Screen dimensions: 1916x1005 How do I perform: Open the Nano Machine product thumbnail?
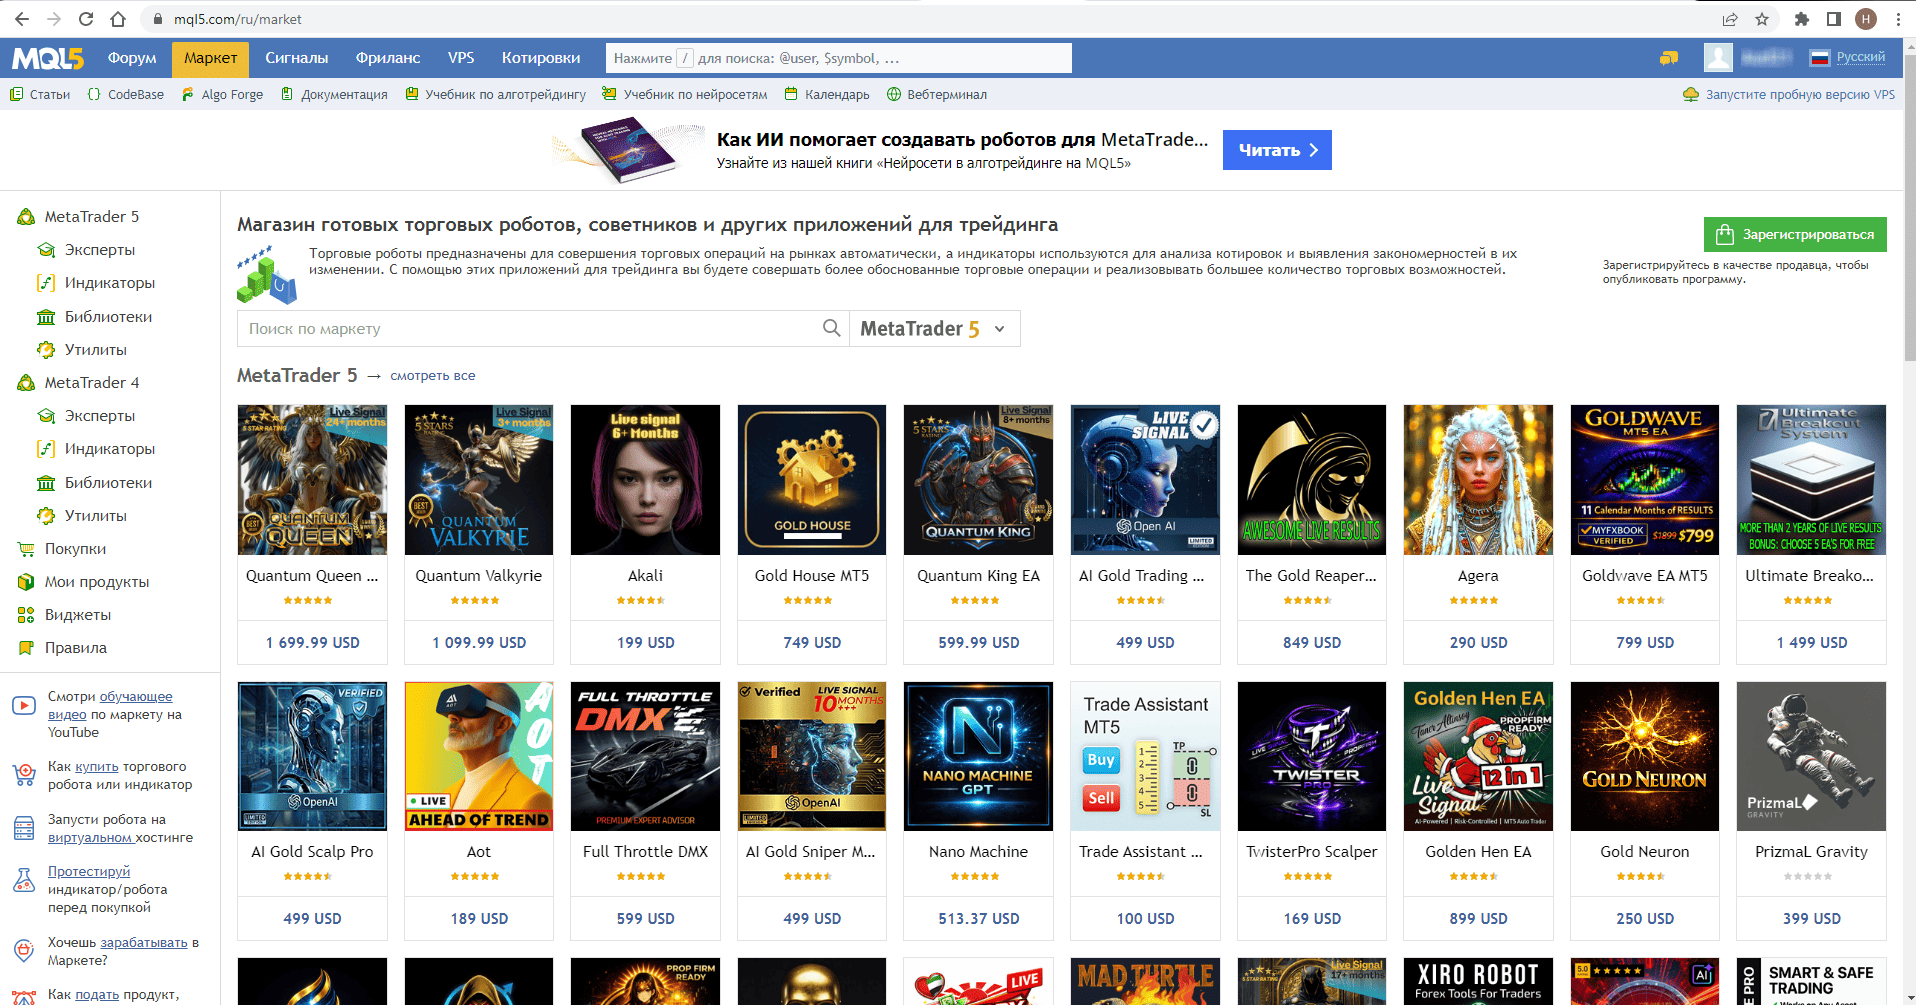[x=978, y=756]
